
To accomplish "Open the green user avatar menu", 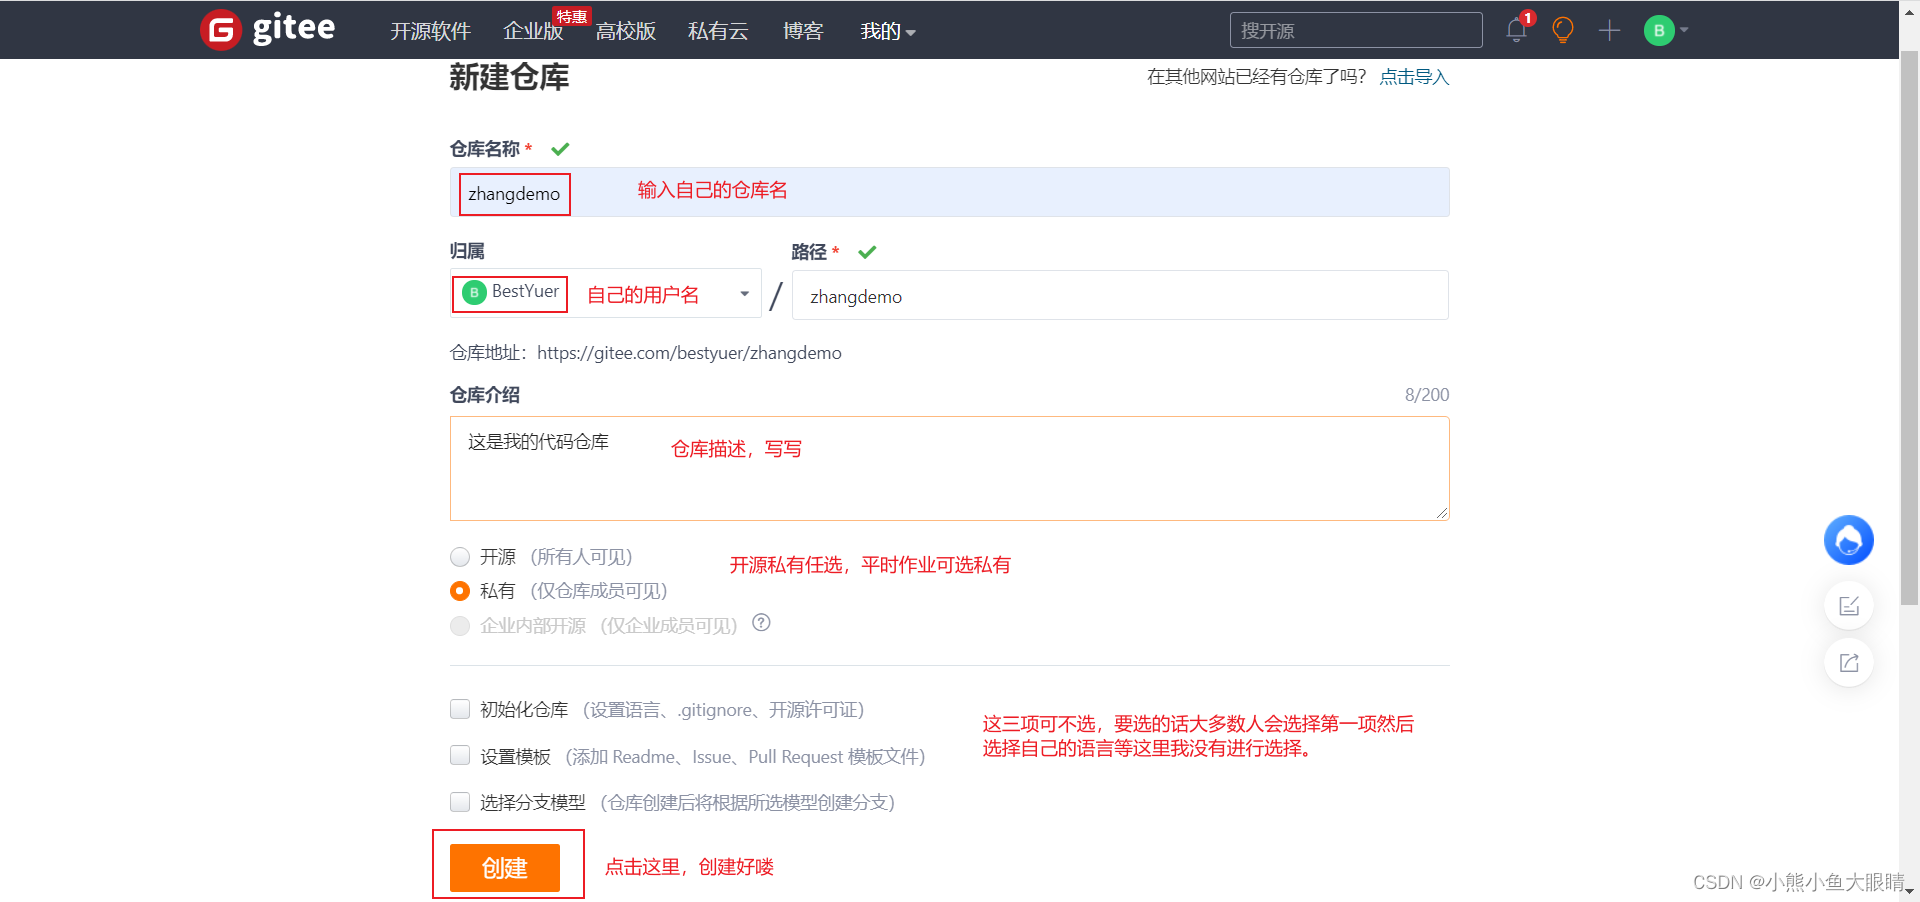I will [1665, 30].
